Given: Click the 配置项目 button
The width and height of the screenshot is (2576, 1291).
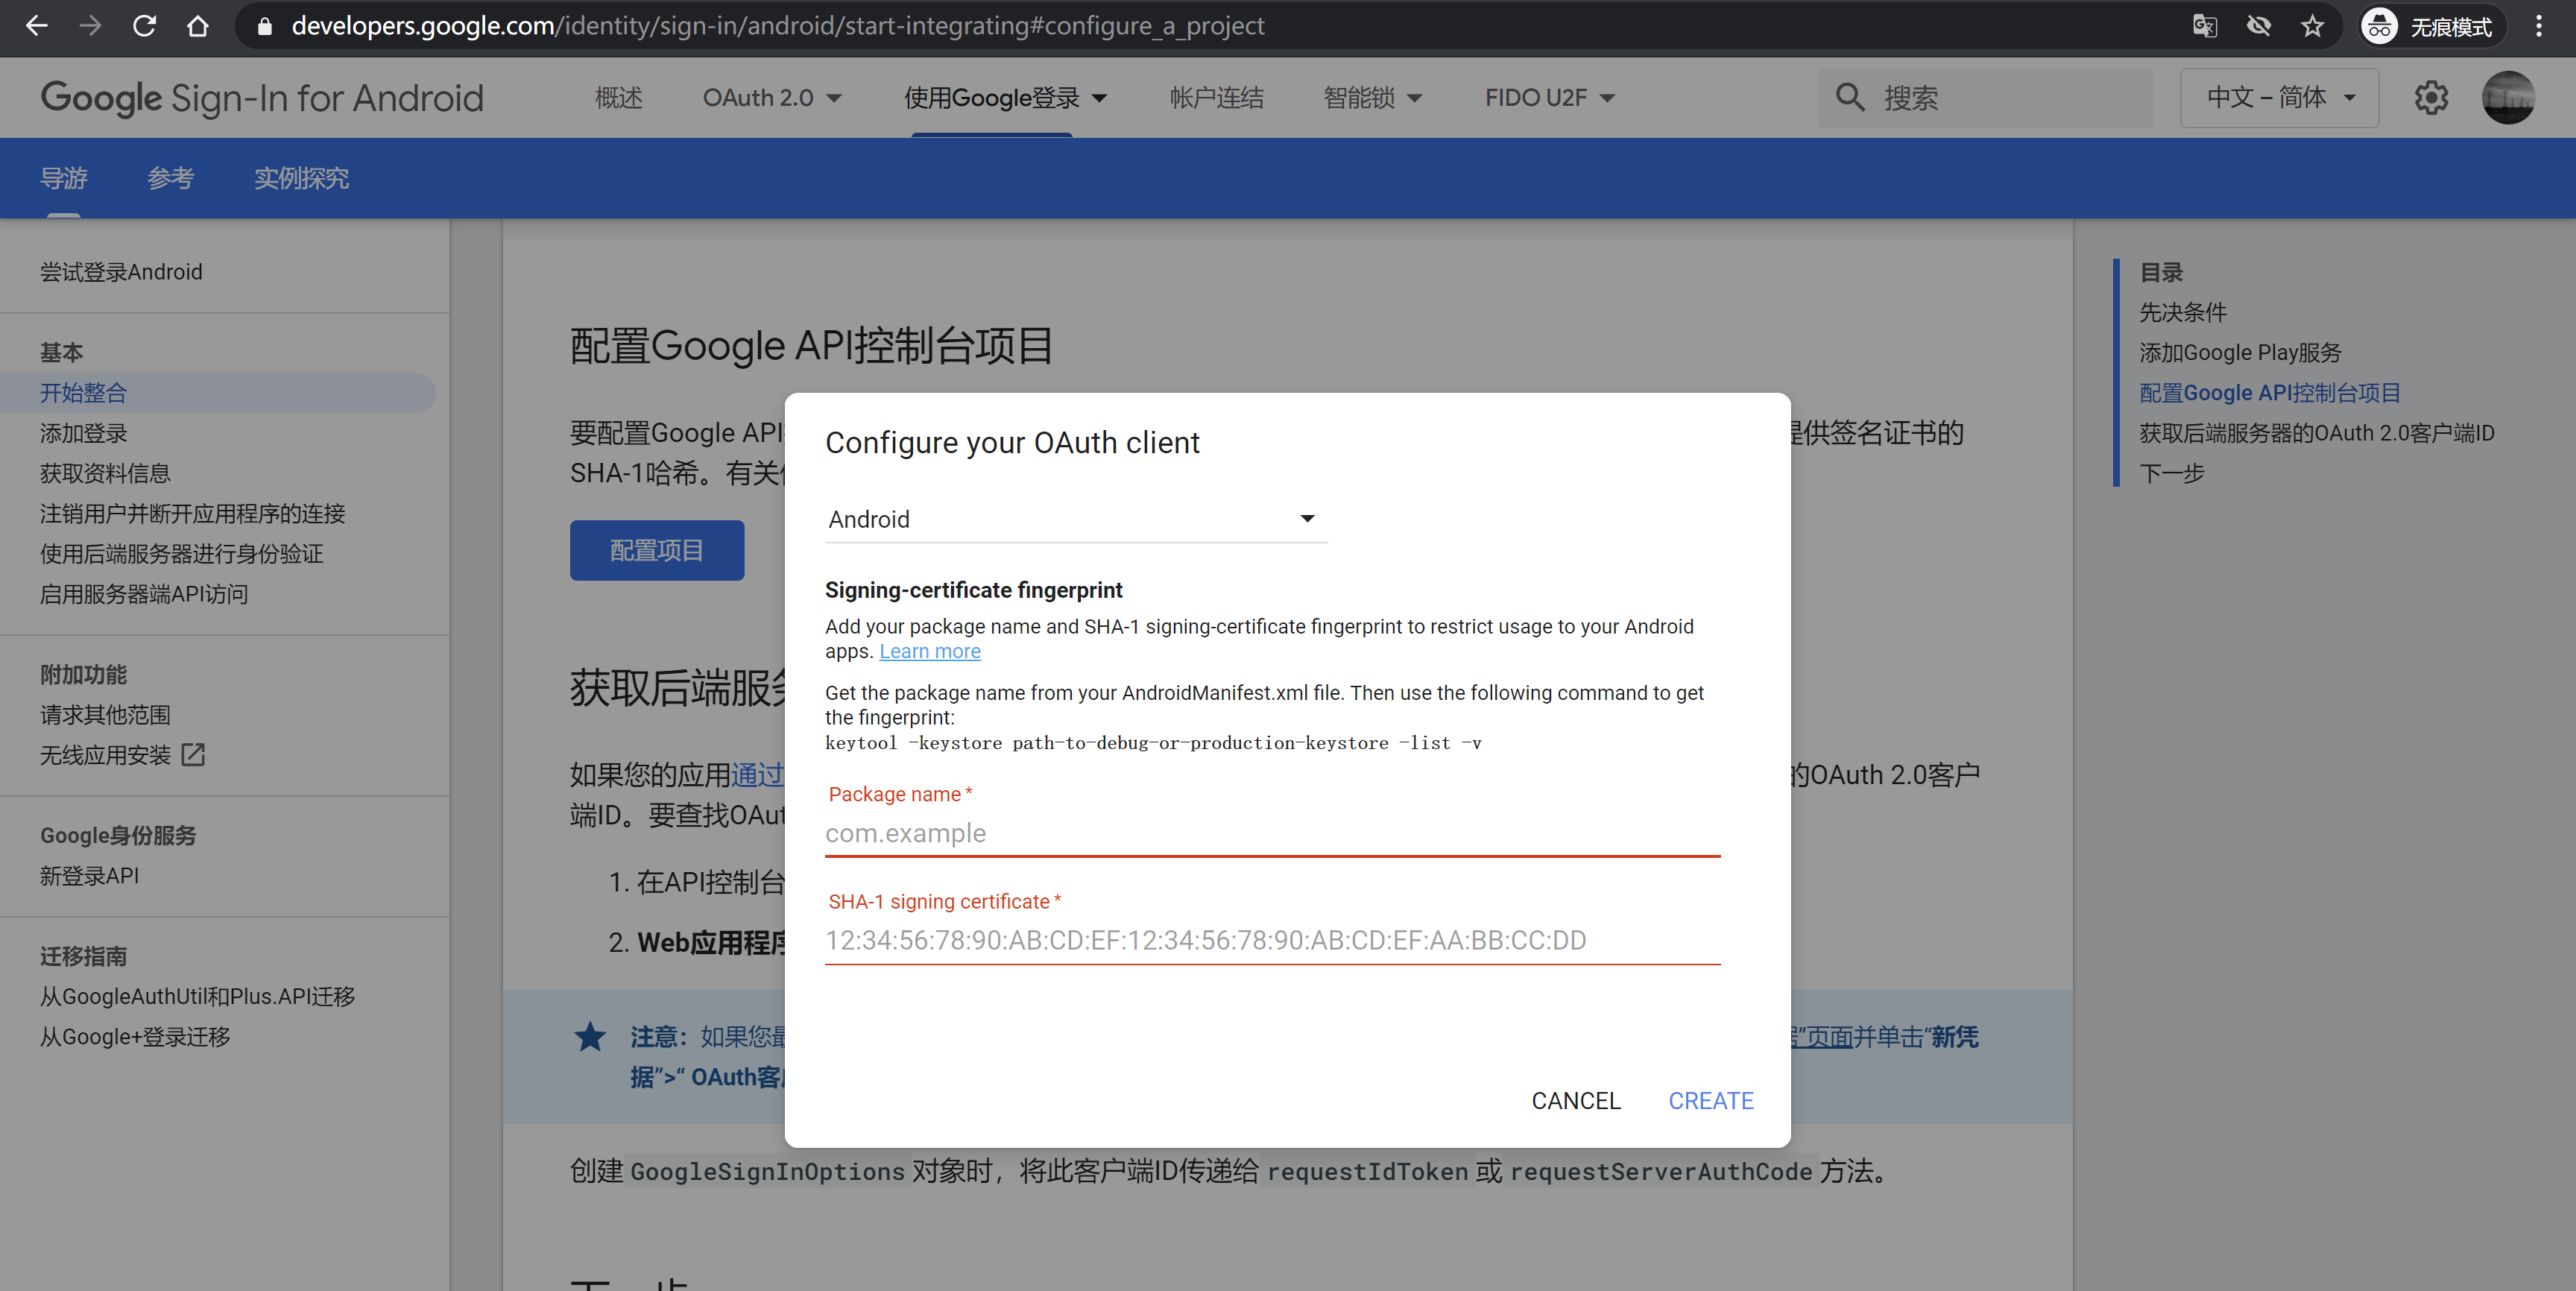Looking at the screenshot, I should click(x=657, y=550).
